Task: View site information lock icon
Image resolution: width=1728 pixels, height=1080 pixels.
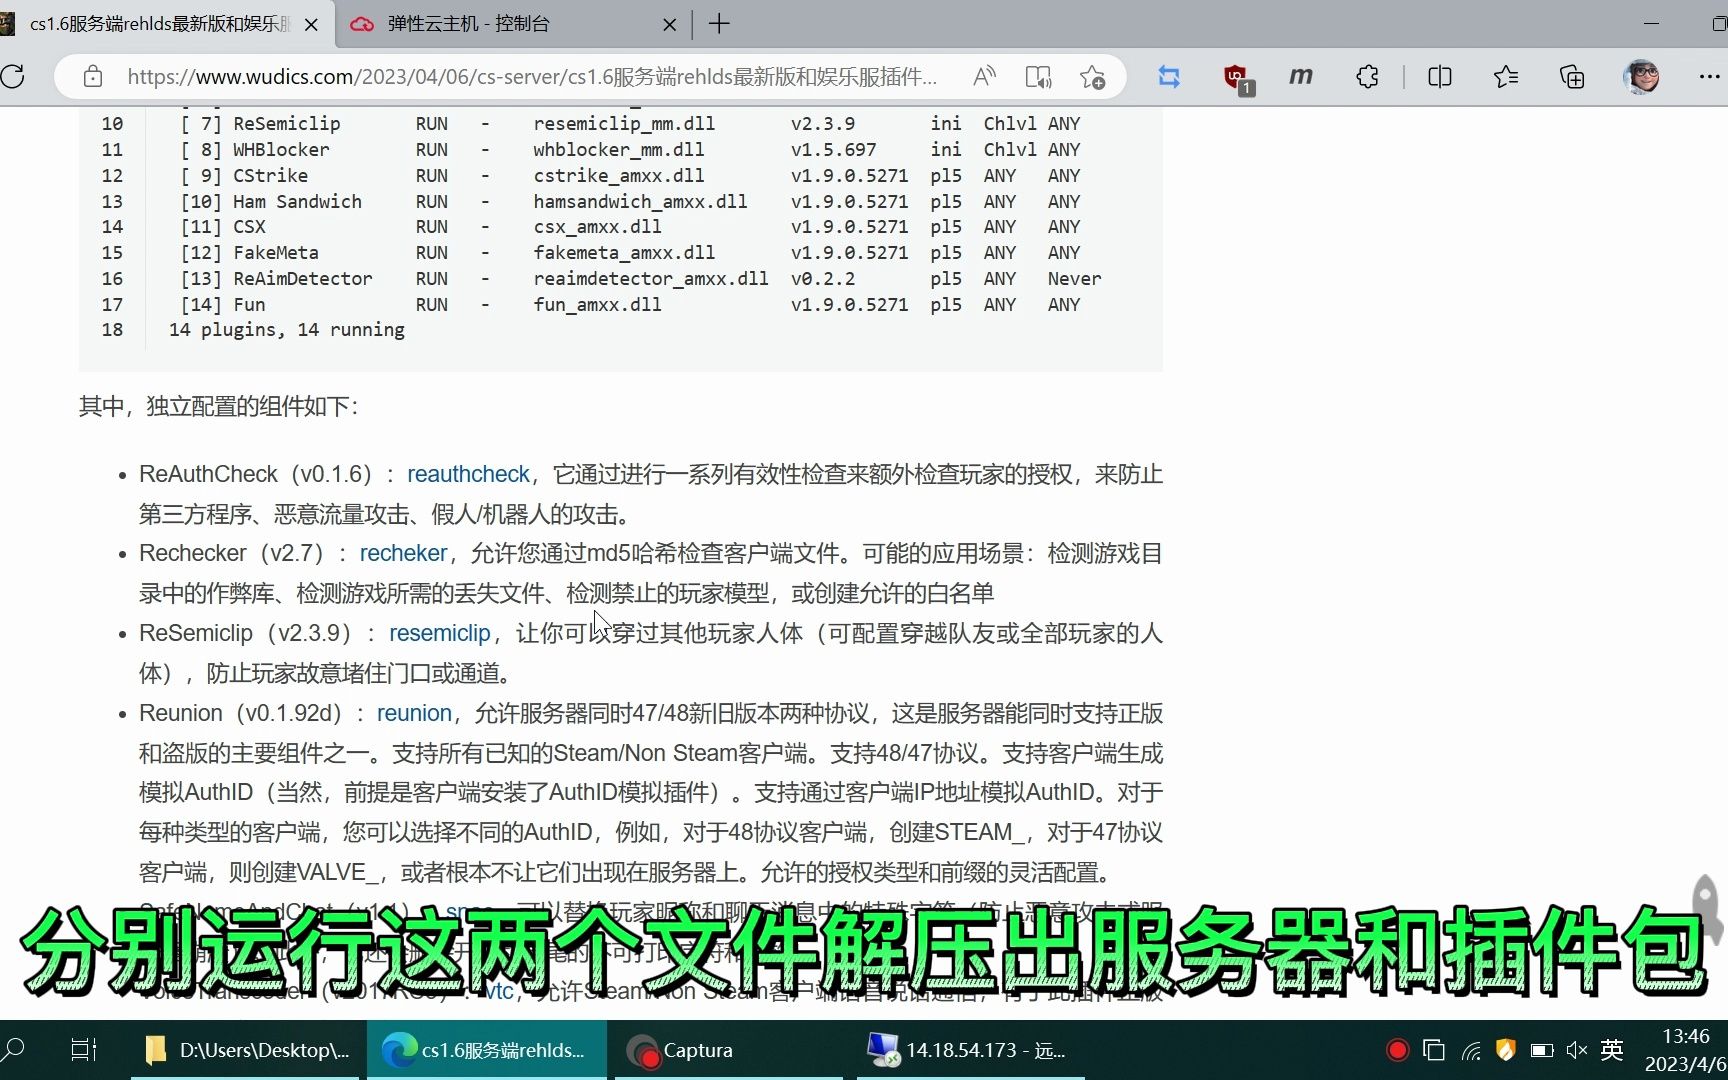Action: [93, 76]
